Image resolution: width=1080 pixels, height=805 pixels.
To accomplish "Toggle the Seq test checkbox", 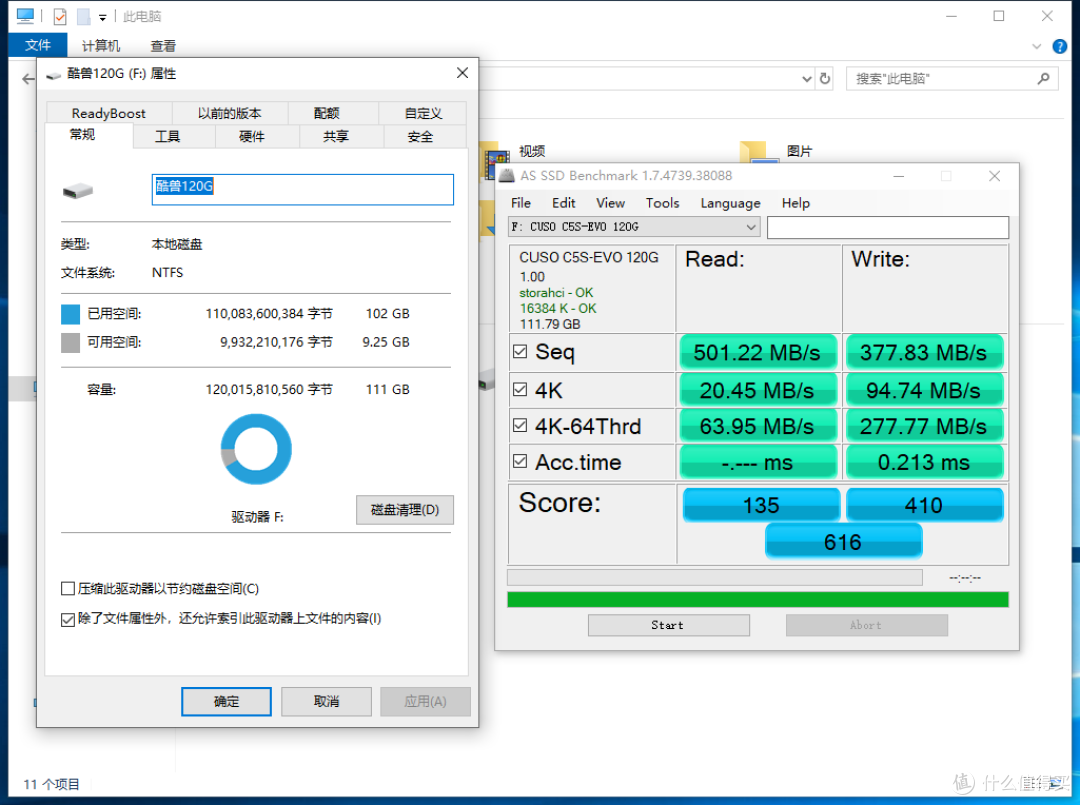I will pos(520,352).
